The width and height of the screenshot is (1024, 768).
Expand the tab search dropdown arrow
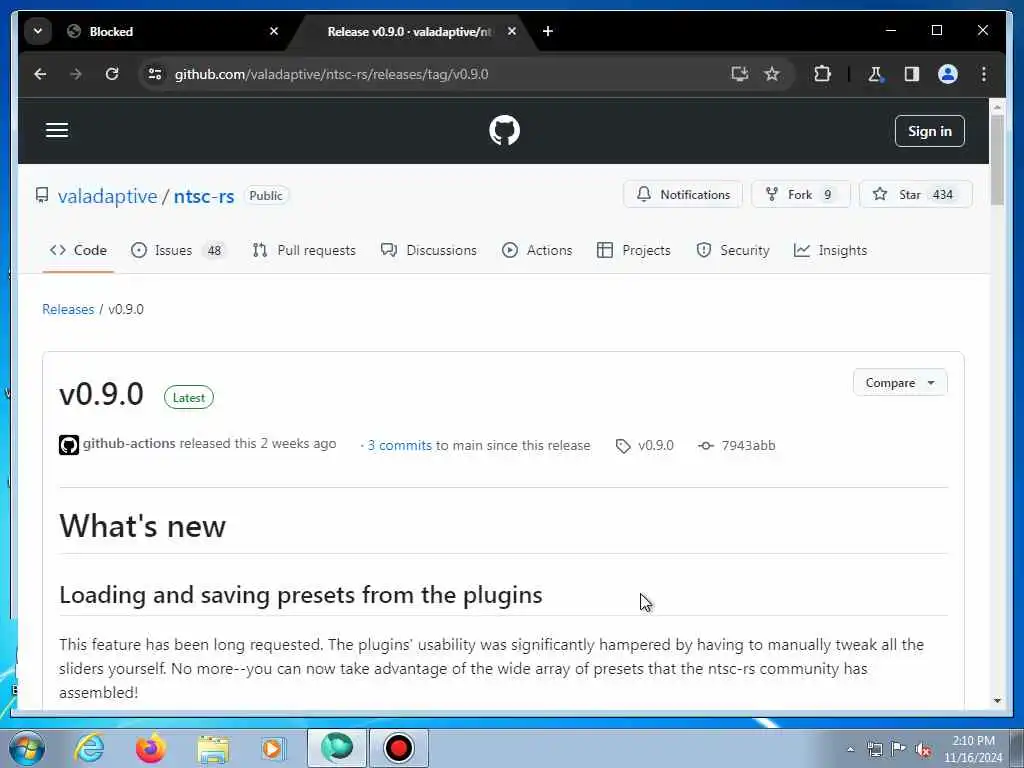pyautogui.click(x=38, y=31)
